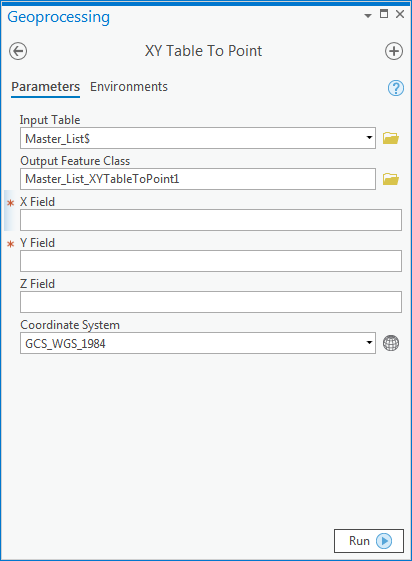Click the Master_List$ input table text
The height and width of the screenshot is (561, 412).
pos(58,138)
